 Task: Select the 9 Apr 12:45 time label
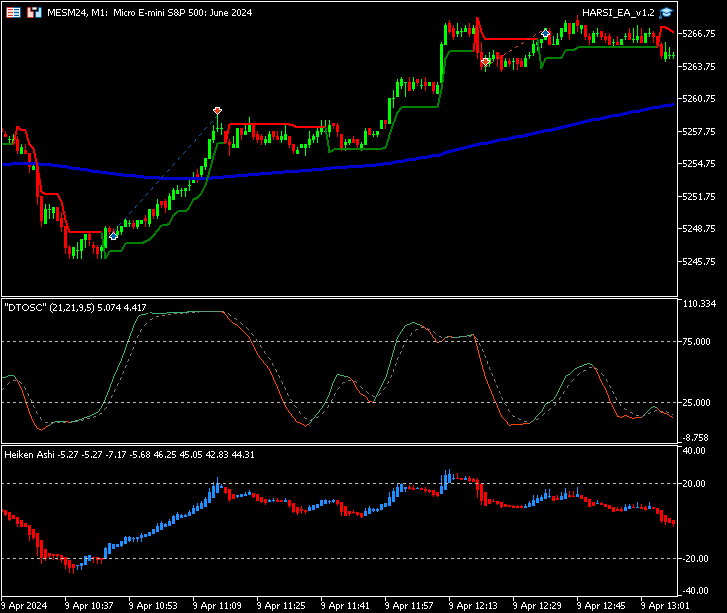coord(601,606)
